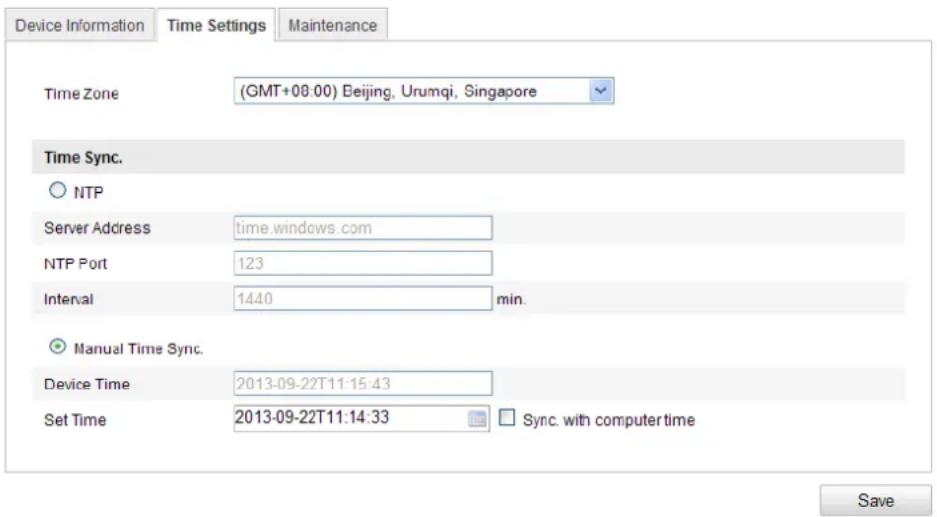Click the Interval minutes field
The height and width of the screenshot is (517, 937).
coord(363,298)
